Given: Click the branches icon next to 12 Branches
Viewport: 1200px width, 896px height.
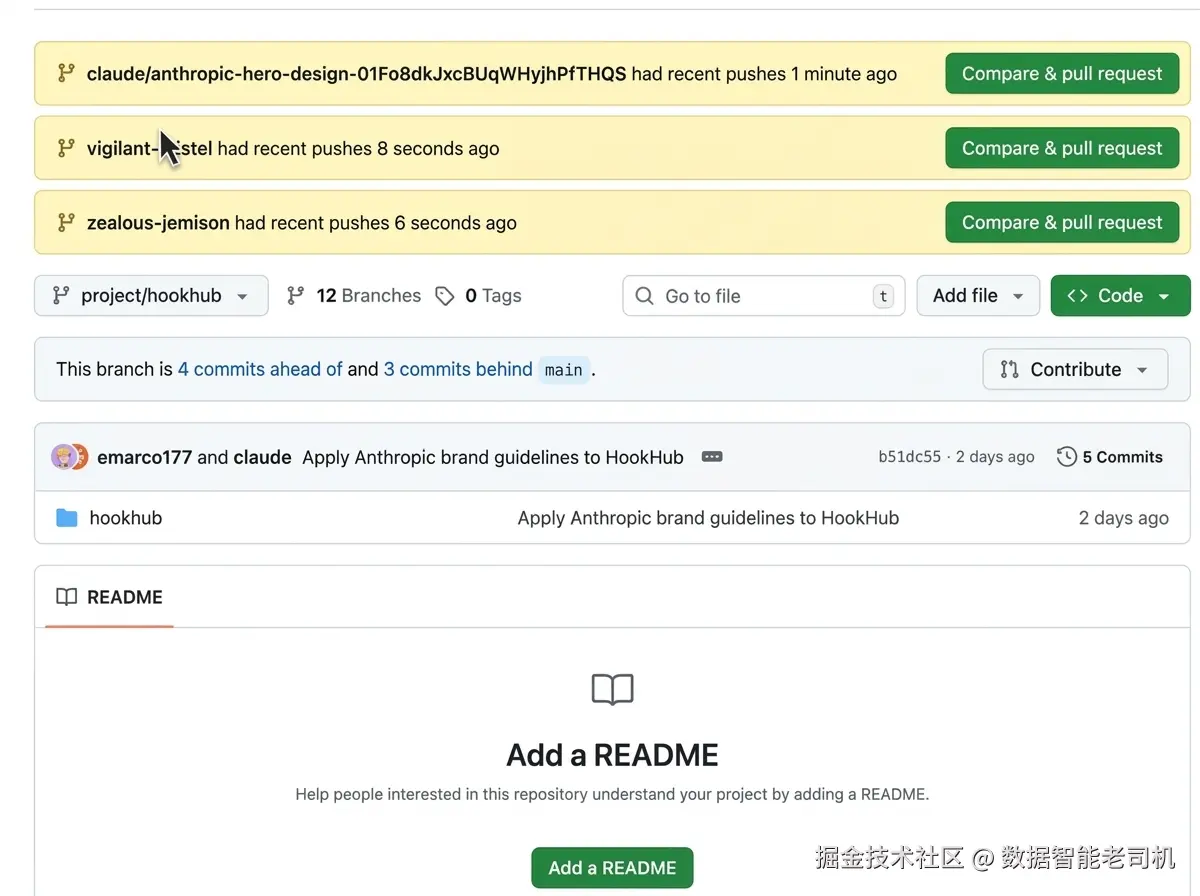Looking at the screenshot, I should pos(295,296).
